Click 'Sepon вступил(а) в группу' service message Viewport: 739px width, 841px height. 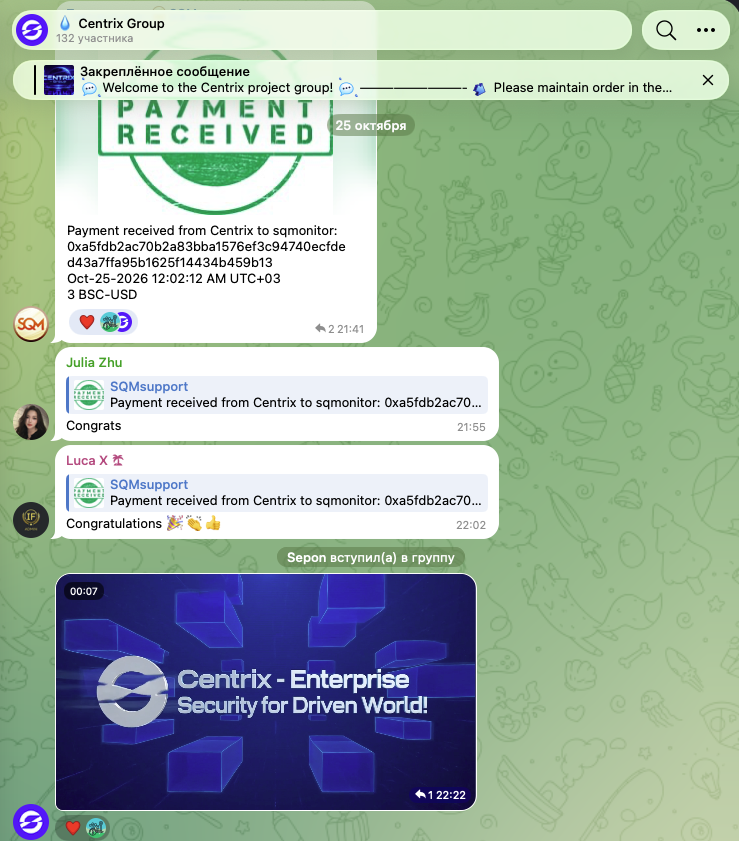[371, 558]
